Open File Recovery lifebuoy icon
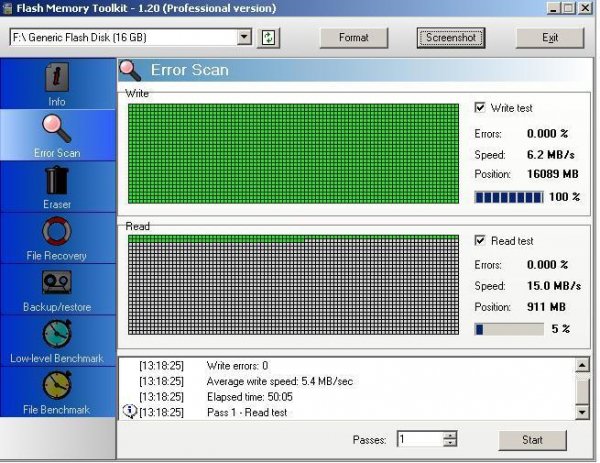The height and width of the screenshot is (463, 600). (57, 232)
